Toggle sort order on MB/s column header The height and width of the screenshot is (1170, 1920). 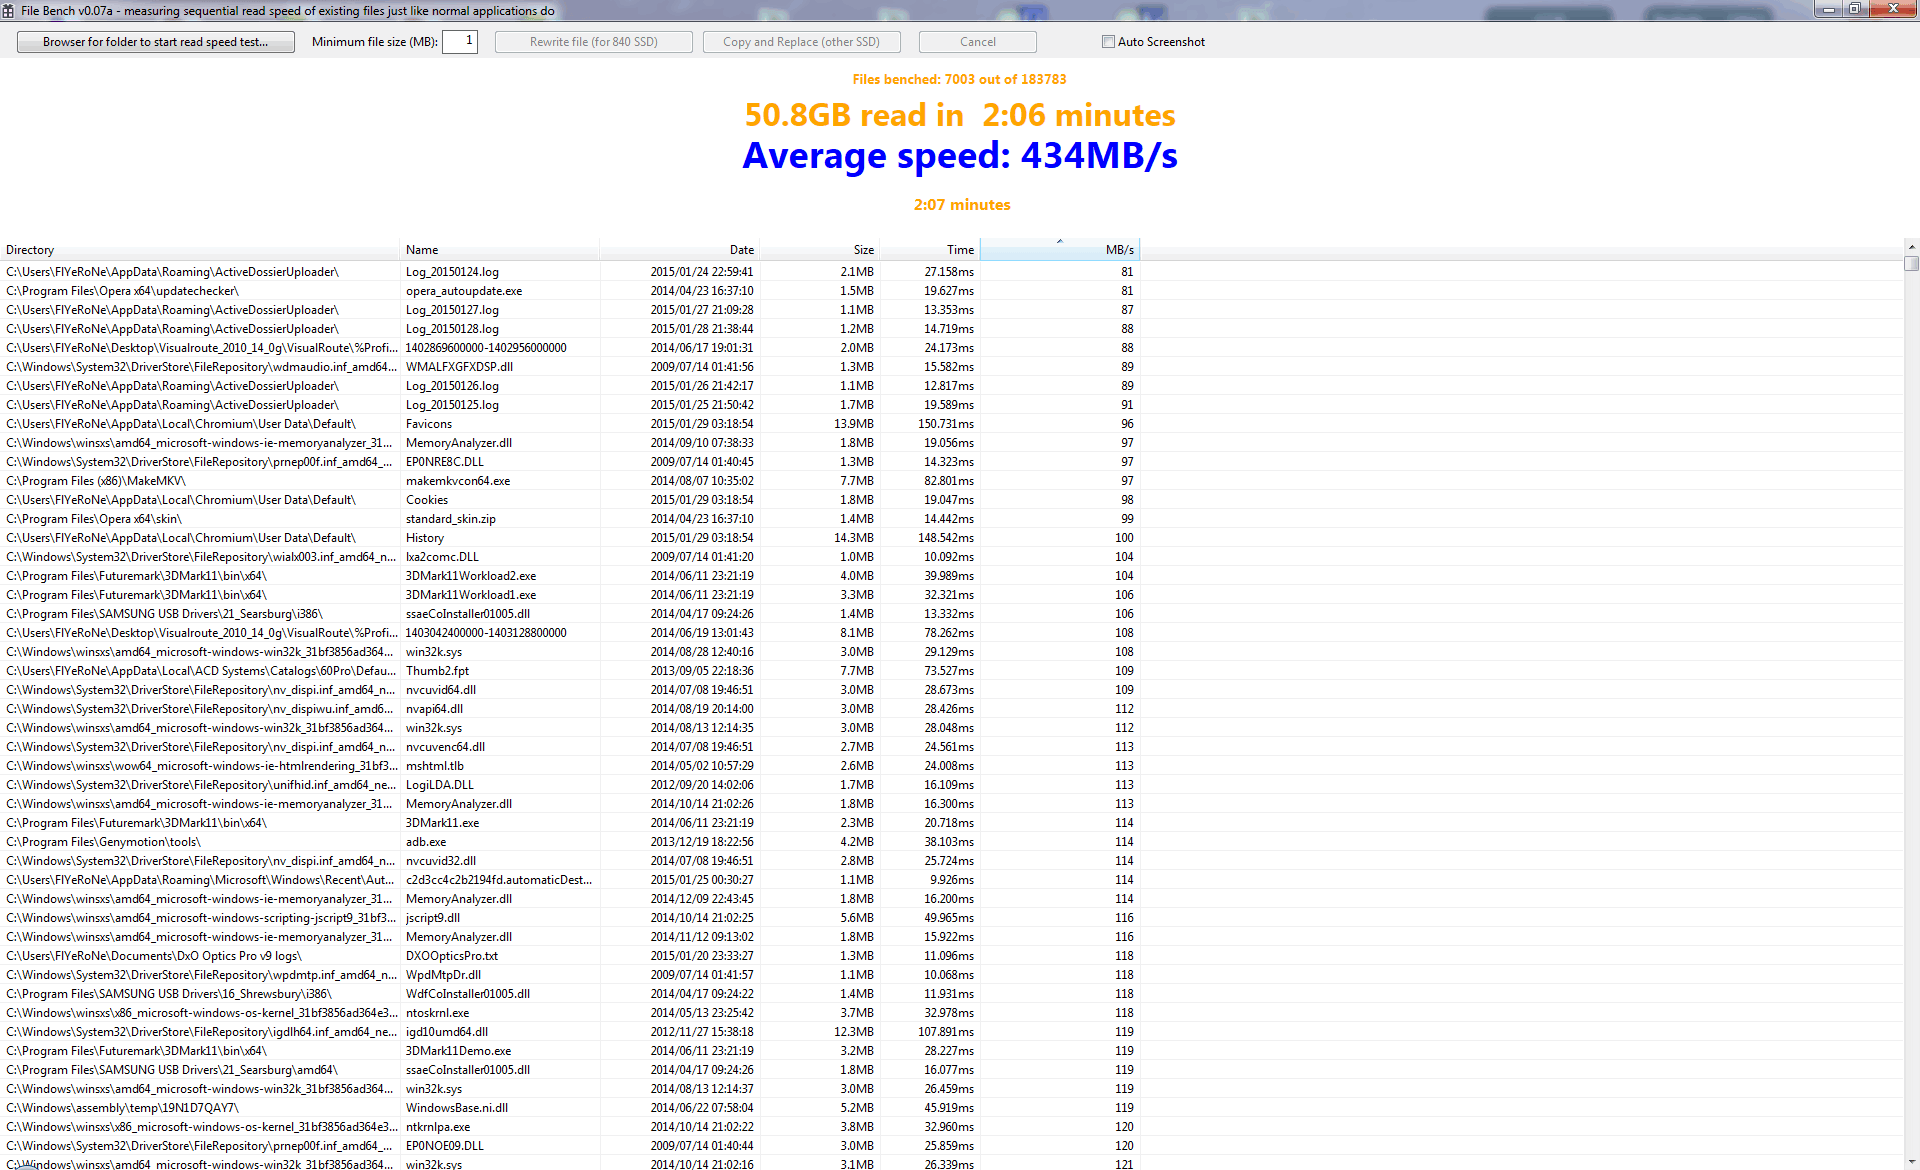tap(1060, 250)
